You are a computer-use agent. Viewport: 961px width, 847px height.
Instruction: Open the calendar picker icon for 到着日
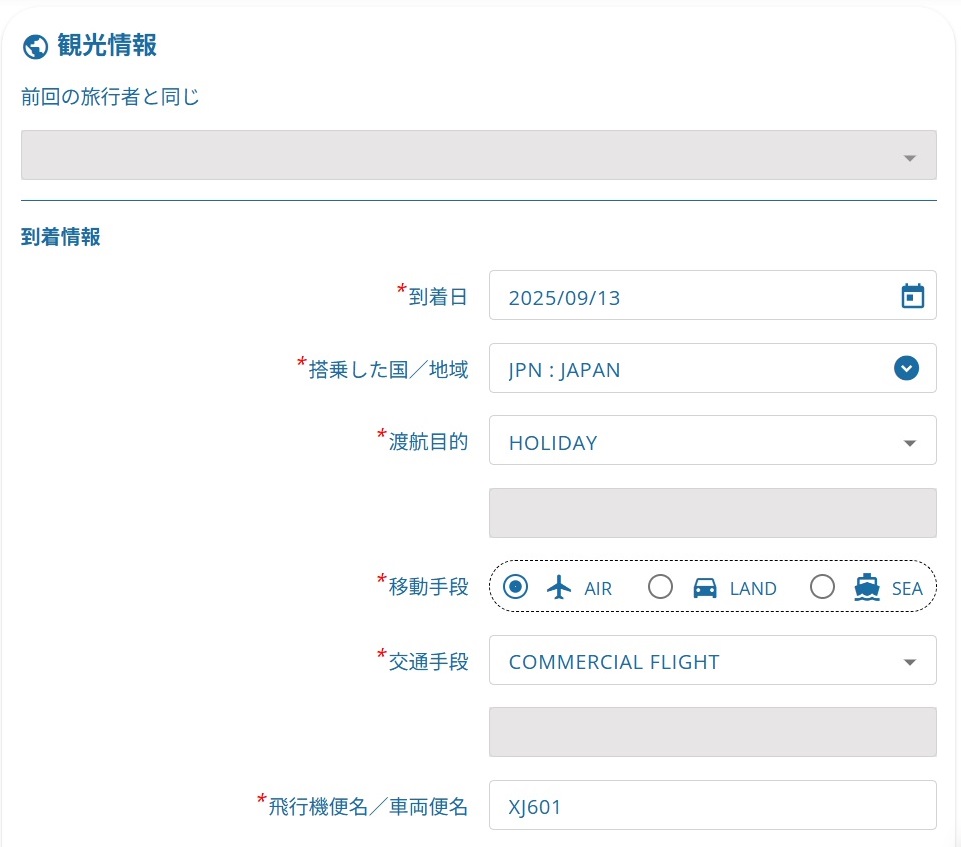(x=912, y=296)
